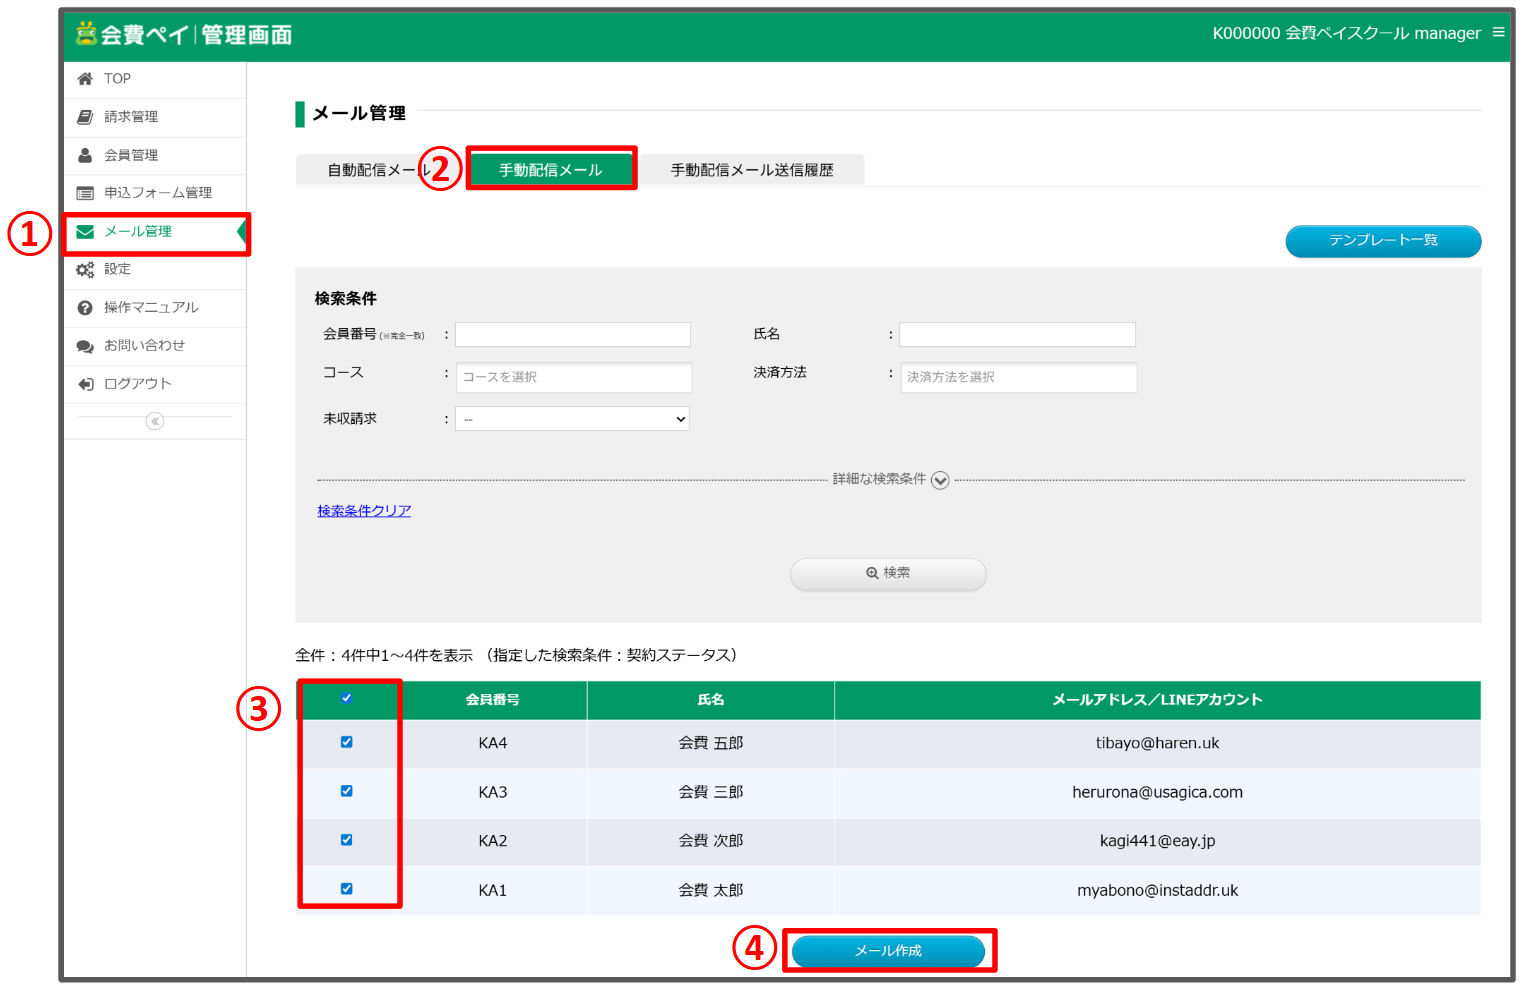This screenshot has height=984, width=1525.
Task: Click the 請求管理 sidebar icon
Action: [x=85, y=117]
